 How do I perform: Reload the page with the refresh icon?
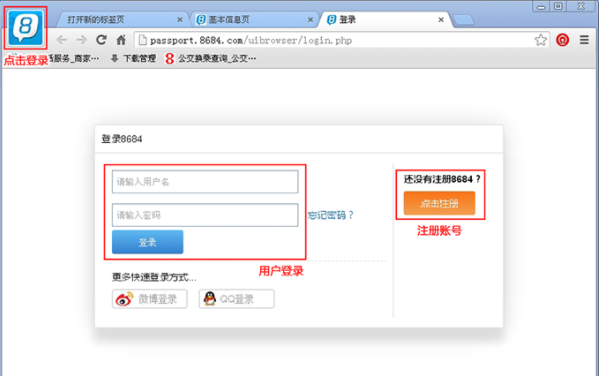[101, 40]
